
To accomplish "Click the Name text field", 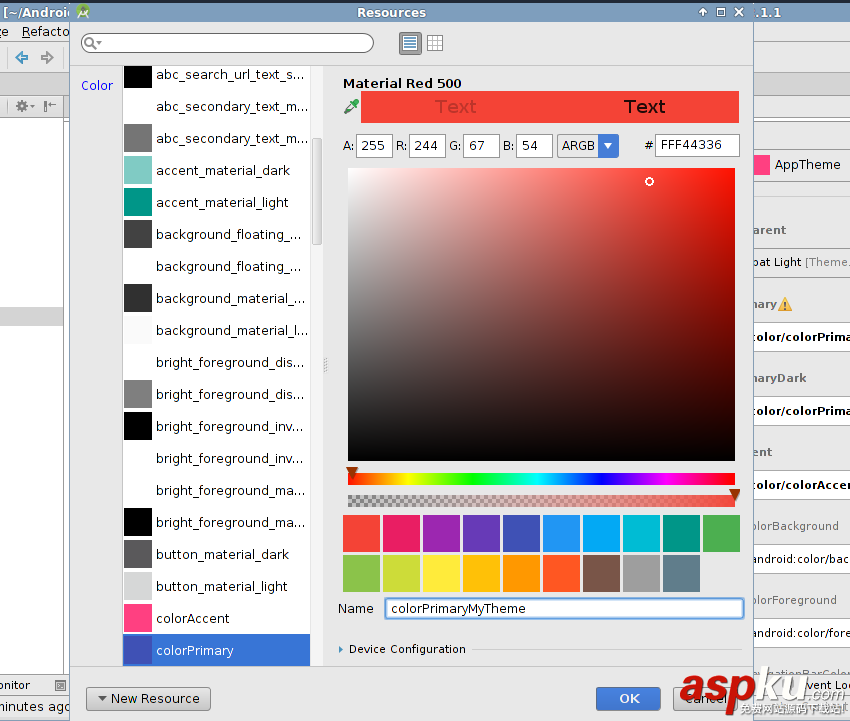I will 564,608.
